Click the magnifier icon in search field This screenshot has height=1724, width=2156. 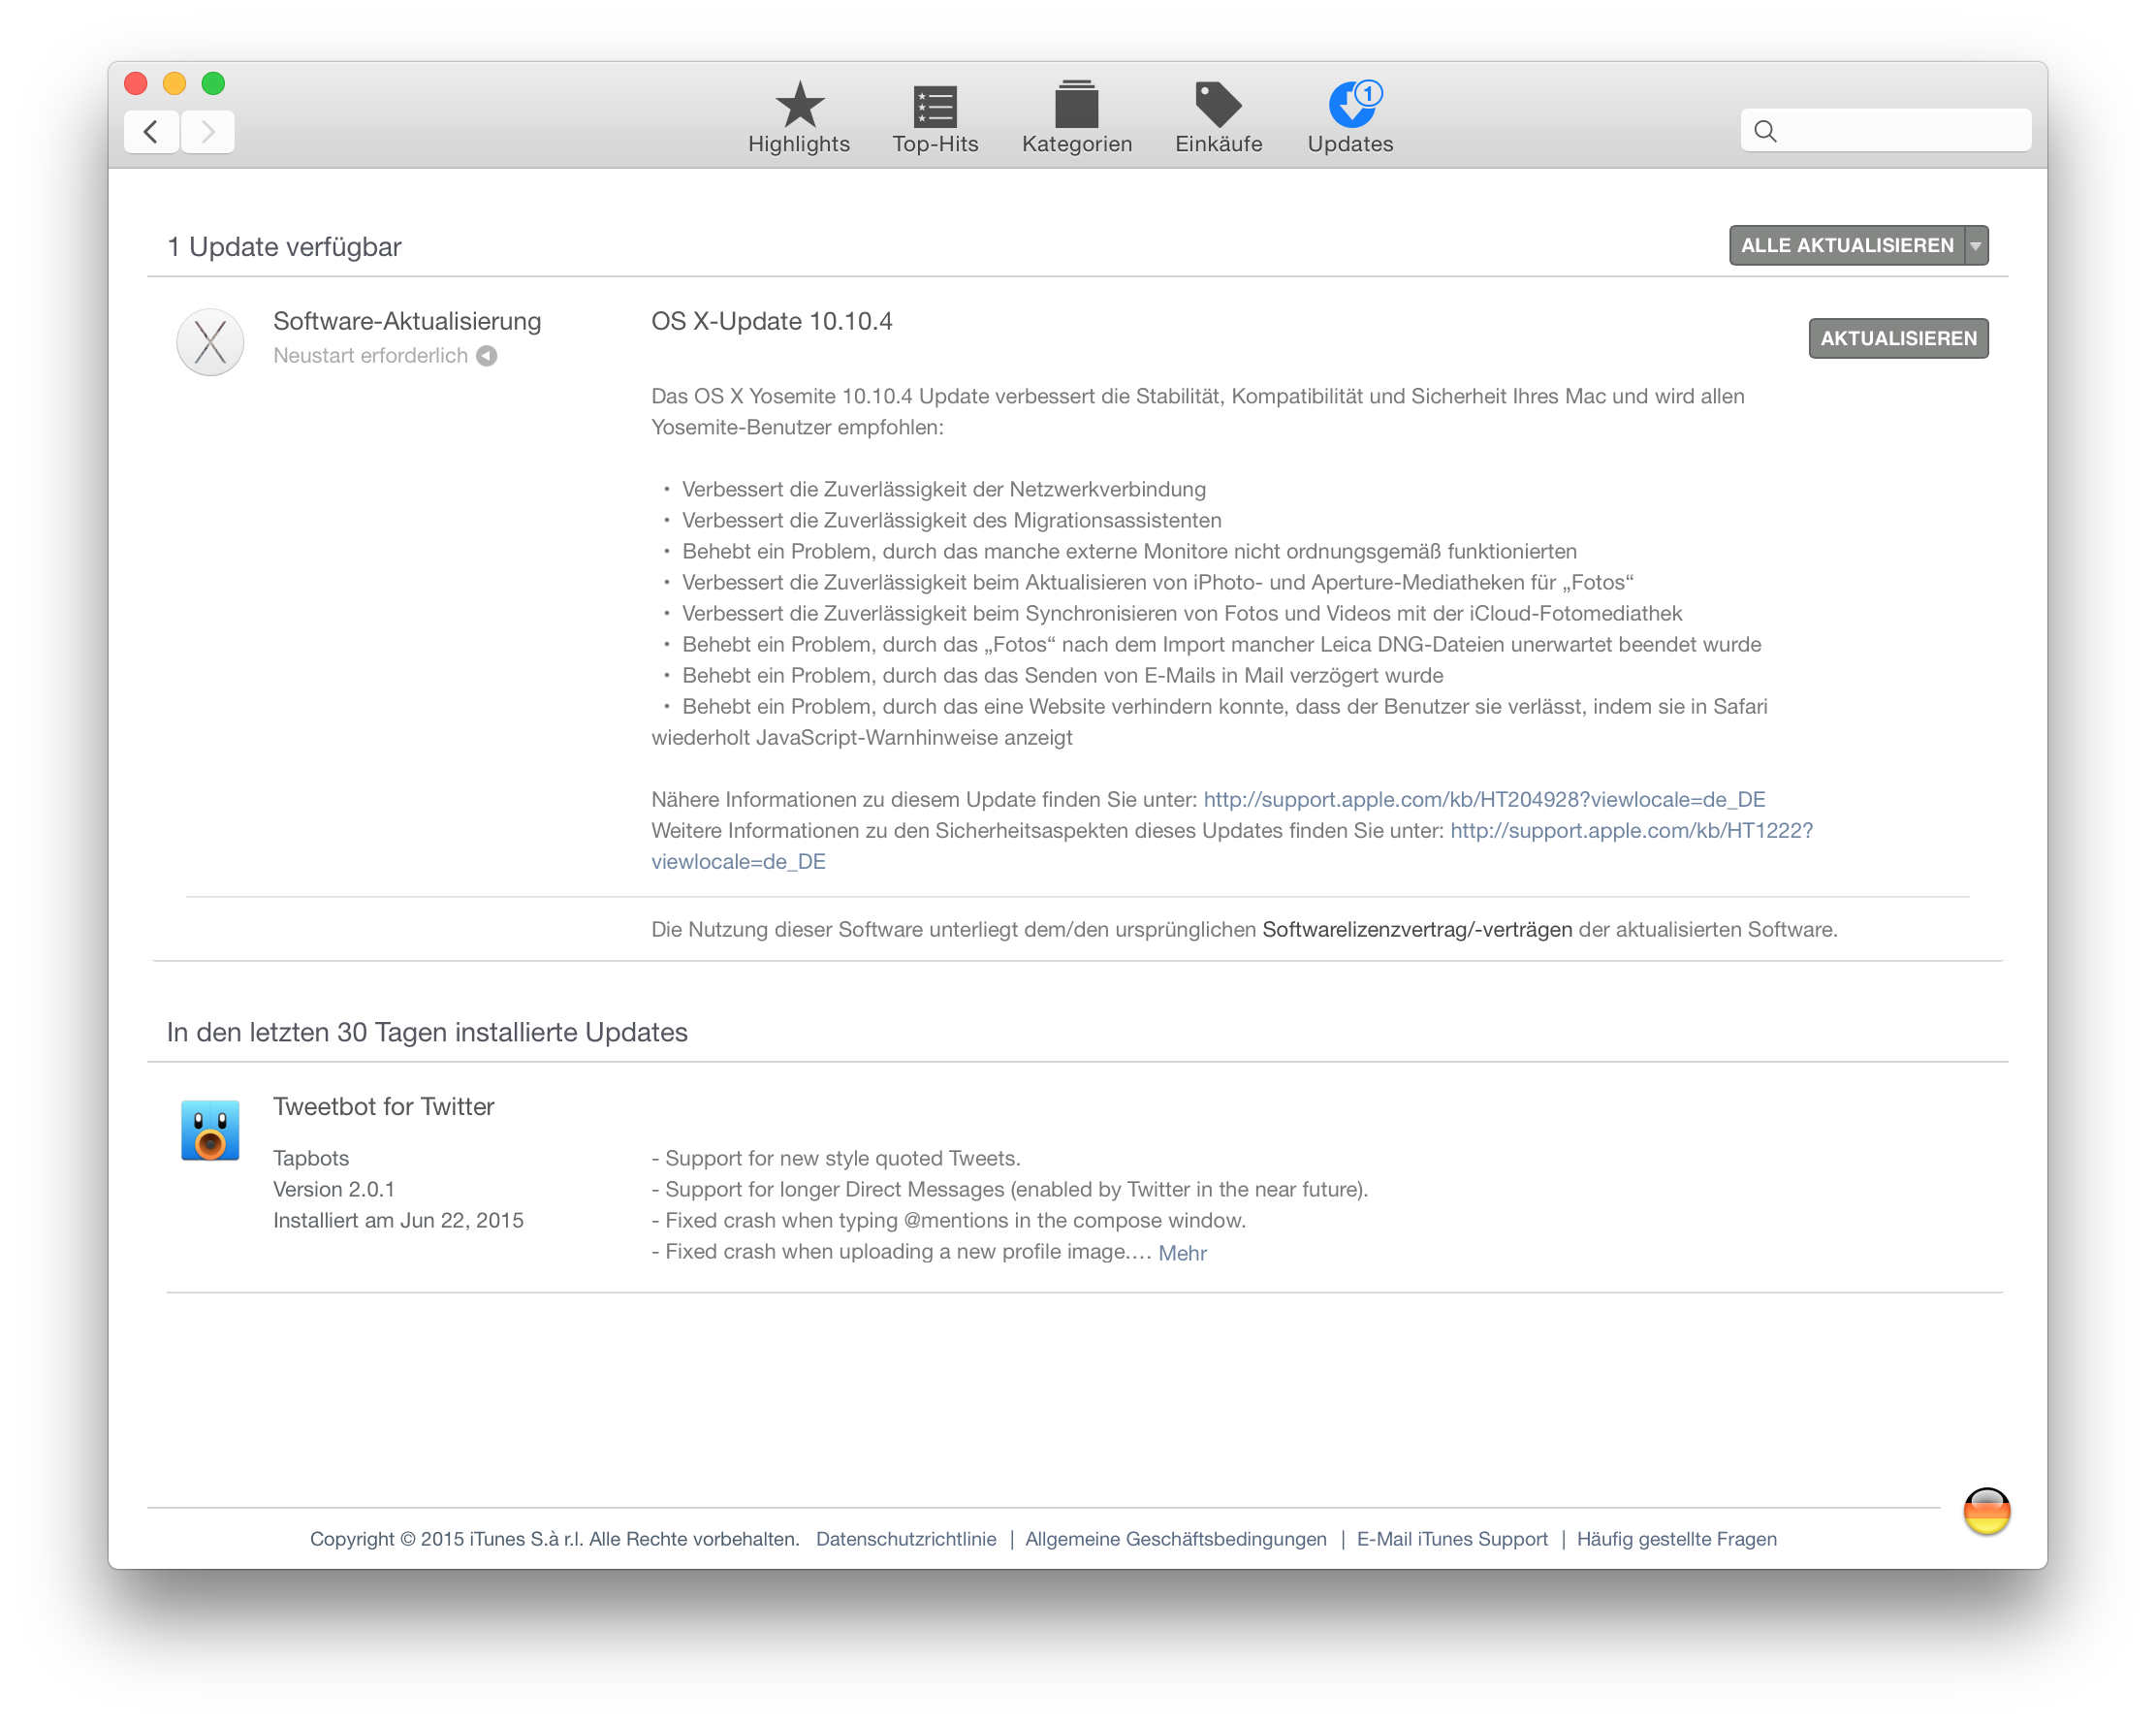pos(1765,131)
